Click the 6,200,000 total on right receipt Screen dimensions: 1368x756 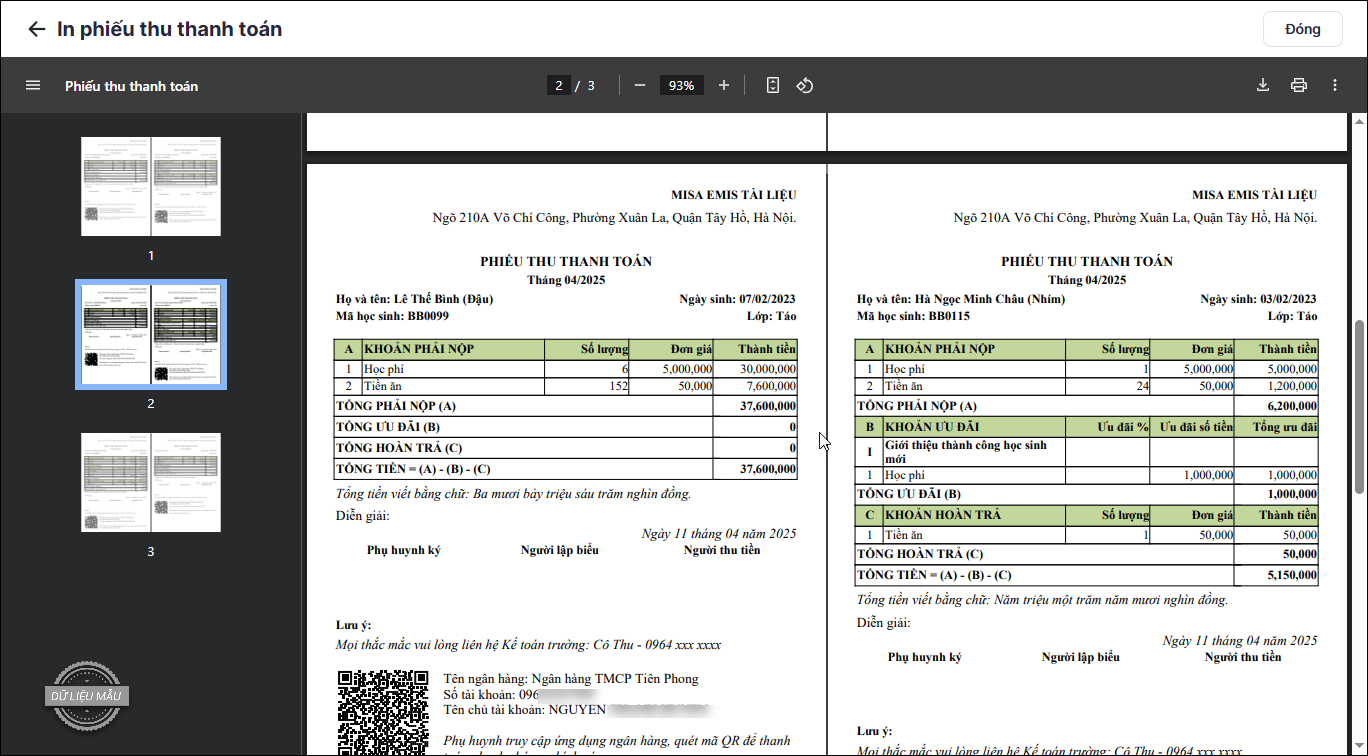[1291, 406]
